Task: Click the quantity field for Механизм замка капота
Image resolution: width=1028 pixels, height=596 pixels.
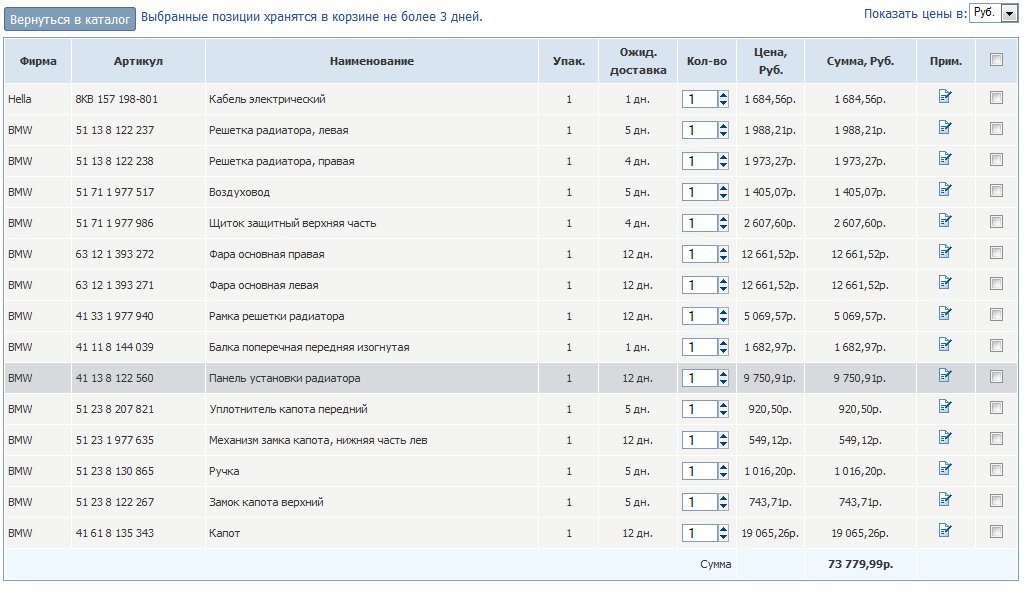Action: 700,441
